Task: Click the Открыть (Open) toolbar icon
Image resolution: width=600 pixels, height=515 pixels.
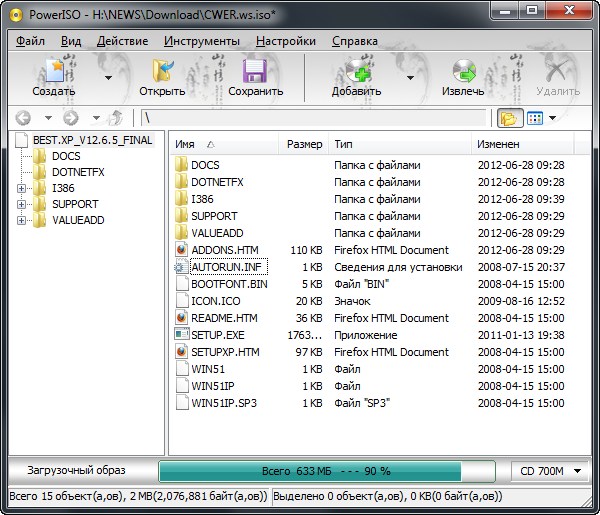Action: tap(162, 72)
